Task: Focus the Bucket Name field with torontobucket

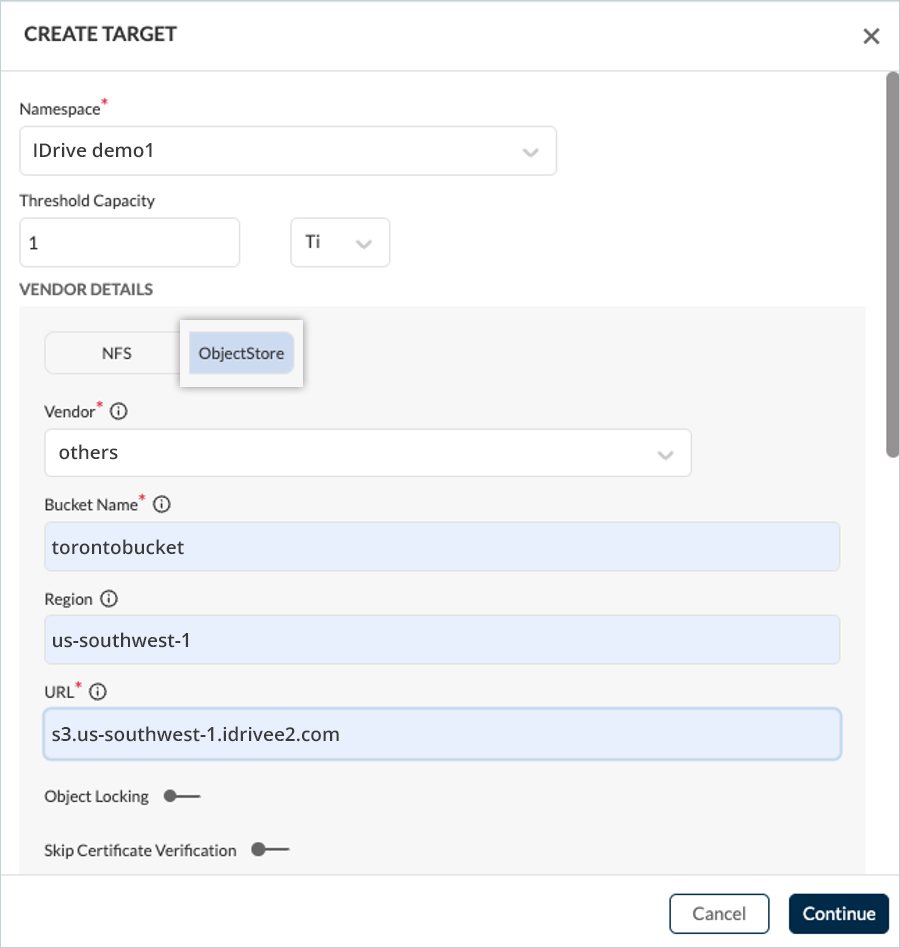Action: click(x=441, y=547)
